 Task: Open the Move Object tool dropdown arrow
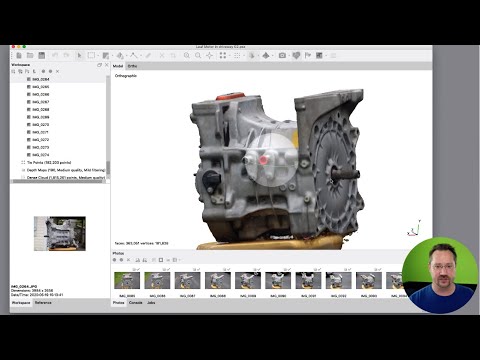tap(127, 56)
